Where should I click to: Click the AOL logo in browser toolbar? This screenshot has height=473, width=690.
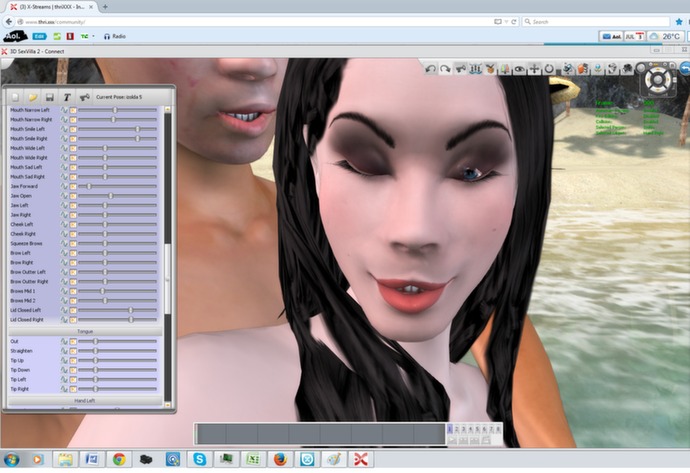(x=15, y=36)
